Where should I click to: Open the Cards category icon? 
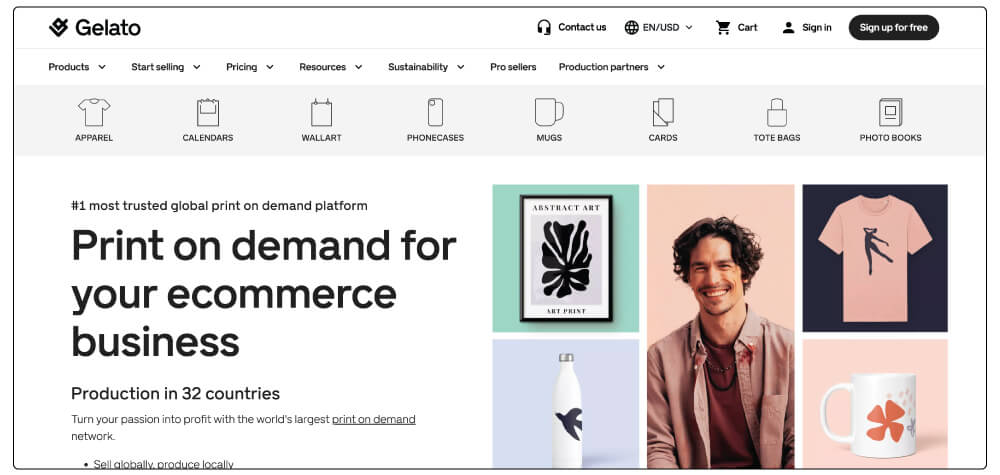663,112
